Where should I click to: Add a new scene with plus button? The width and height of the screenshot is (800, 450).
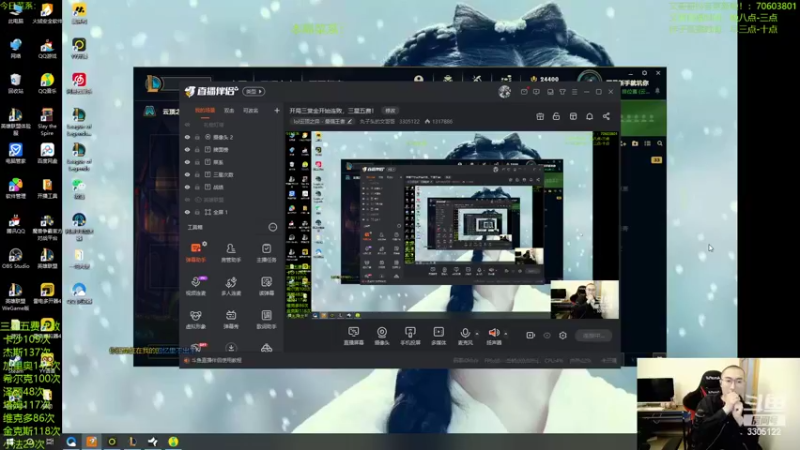277,110
